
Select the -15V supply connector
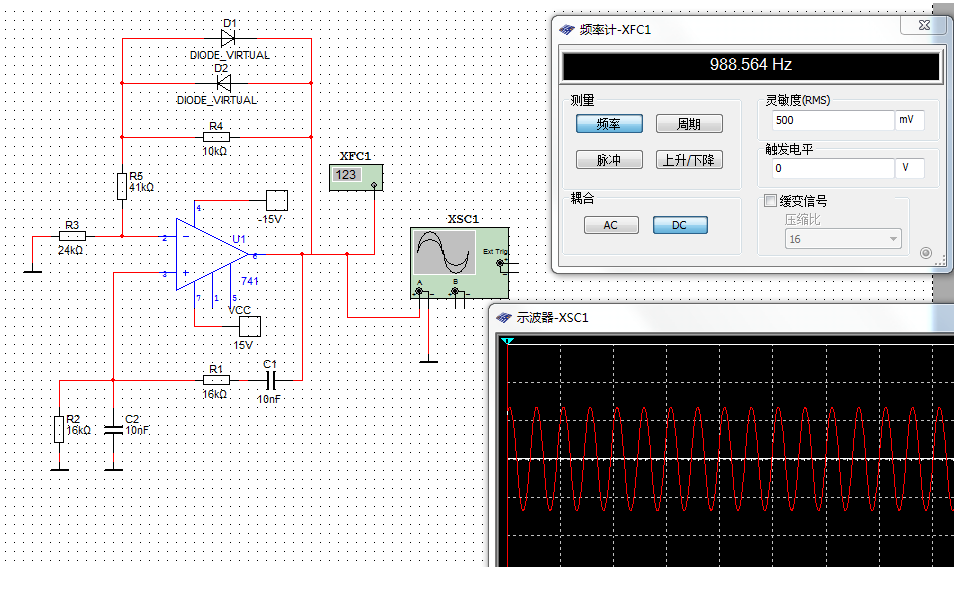pos(277,200)
